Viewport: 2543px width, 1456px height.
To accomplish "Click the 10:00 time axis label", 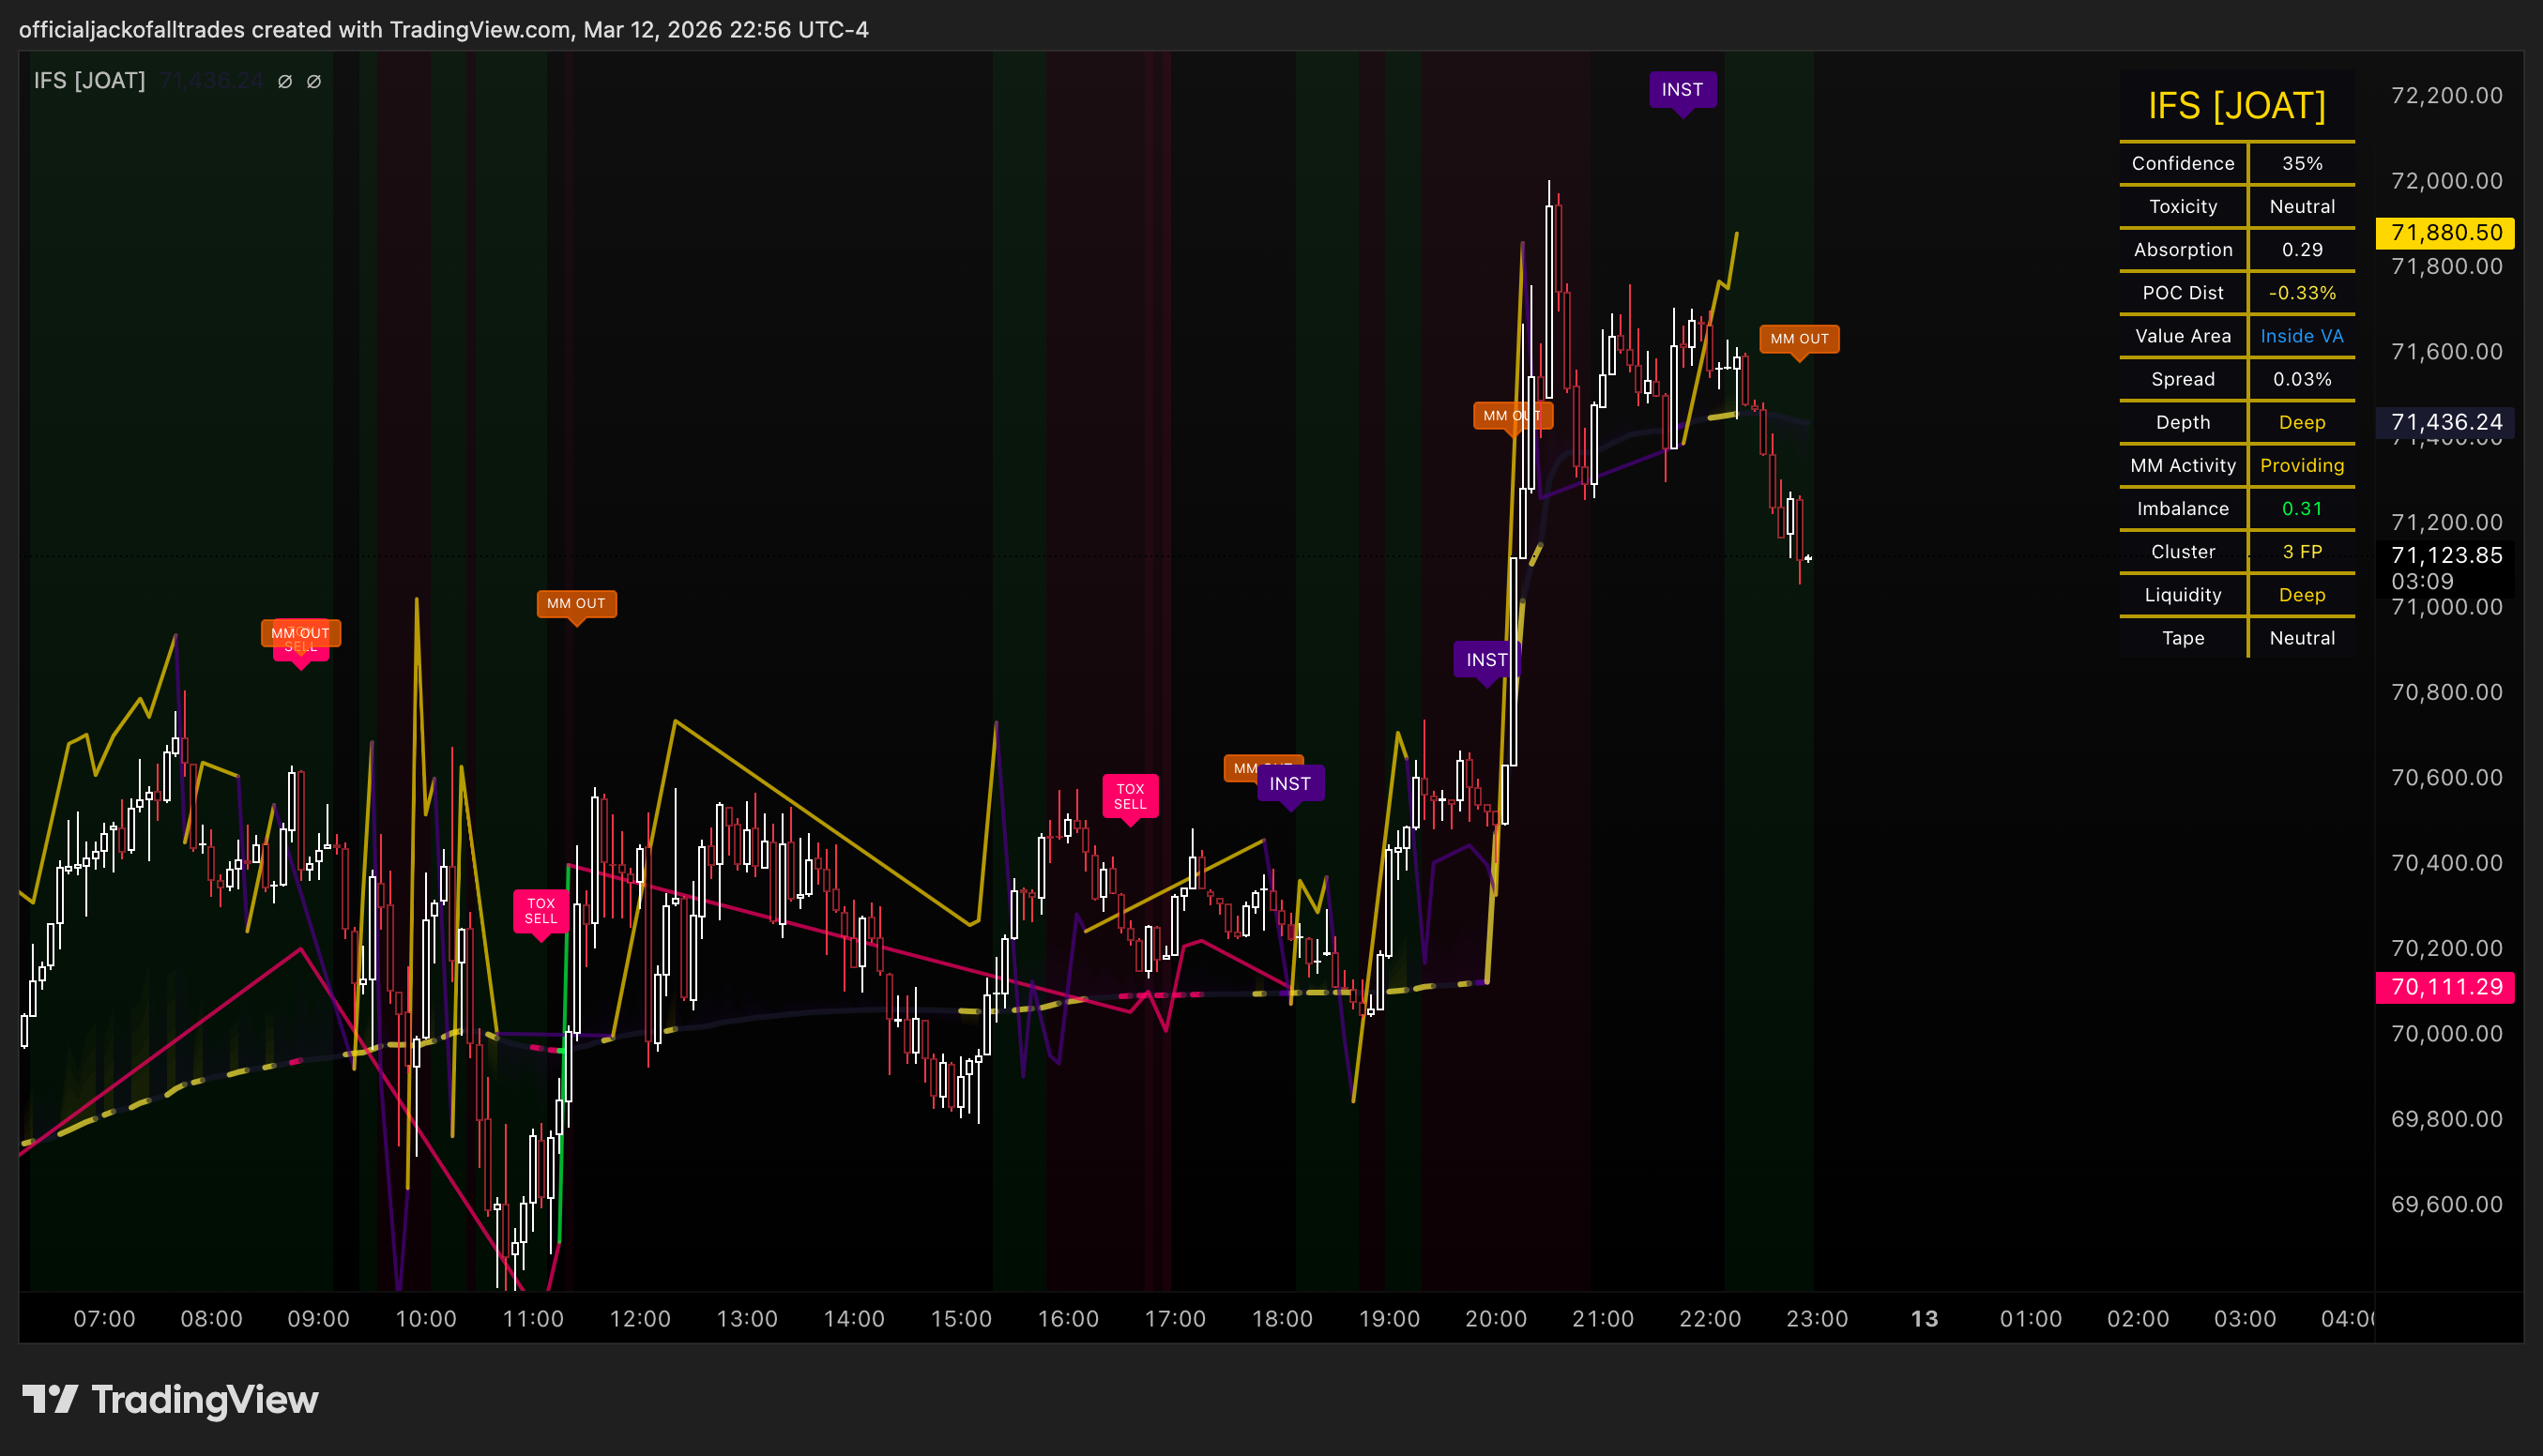I will [426, 1319].
